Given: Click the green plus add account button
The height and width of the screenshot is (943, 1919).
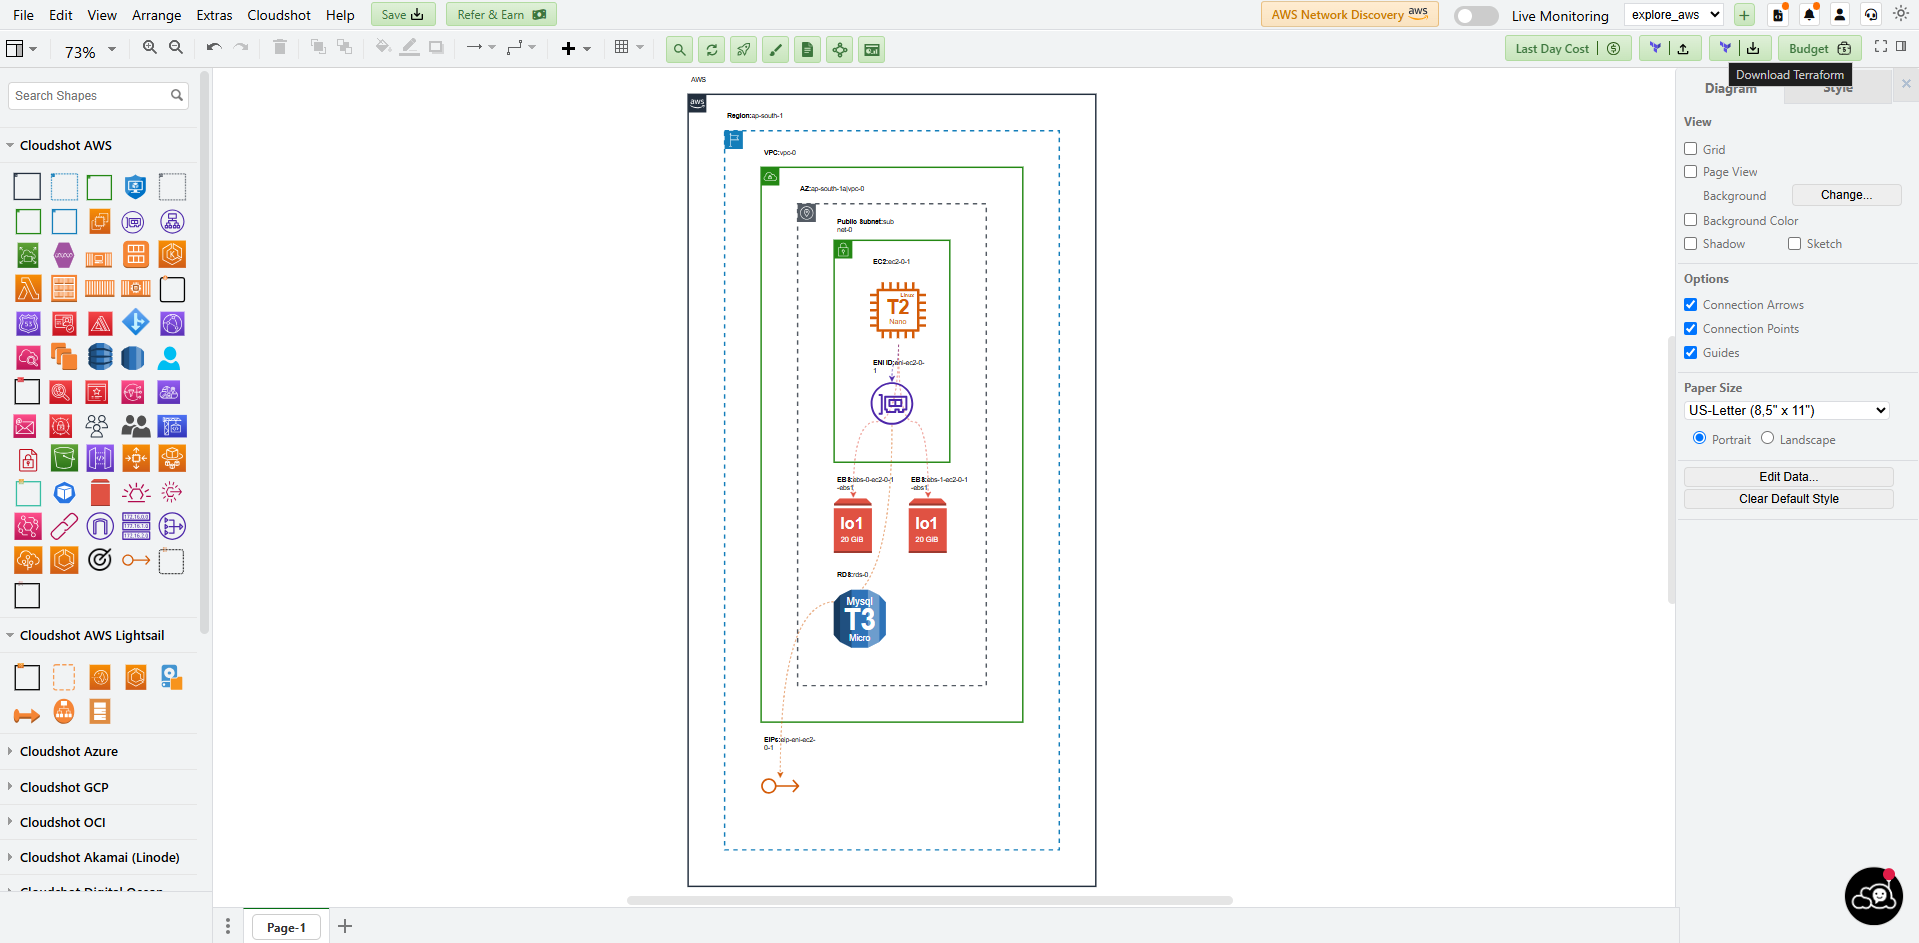Looking at the screenshot, I should [1744, 15].
